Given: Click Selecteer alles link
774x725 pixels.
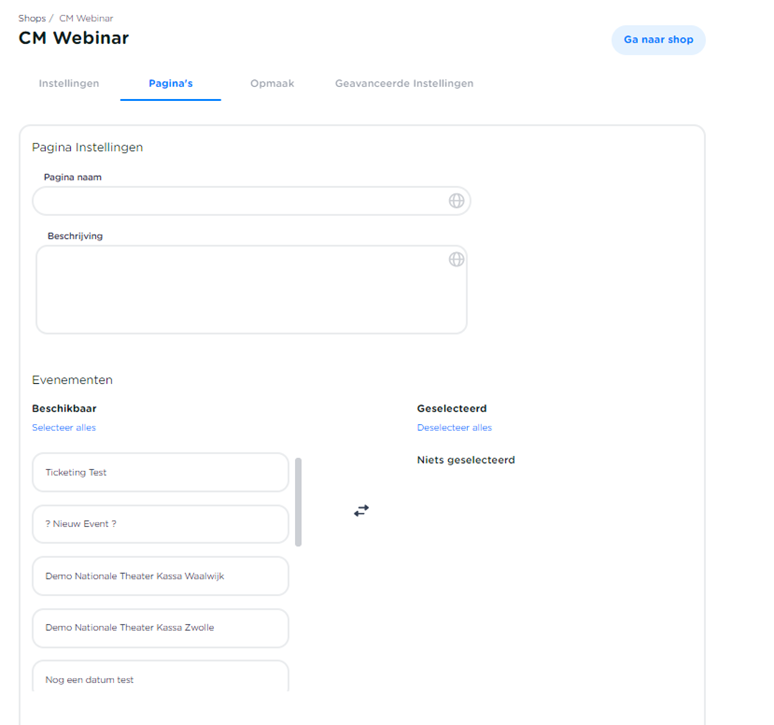Looking at the screenshot, I should click(64, 428).
